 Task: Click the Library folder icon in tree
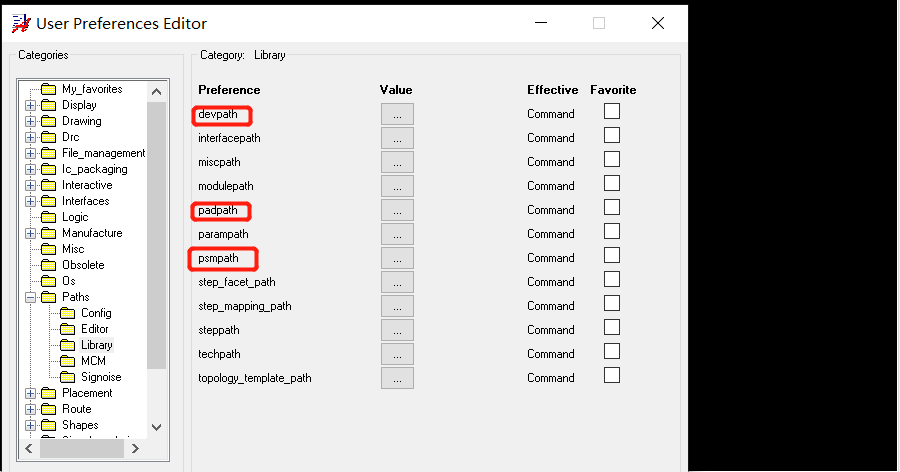click(x=67, y=345)
